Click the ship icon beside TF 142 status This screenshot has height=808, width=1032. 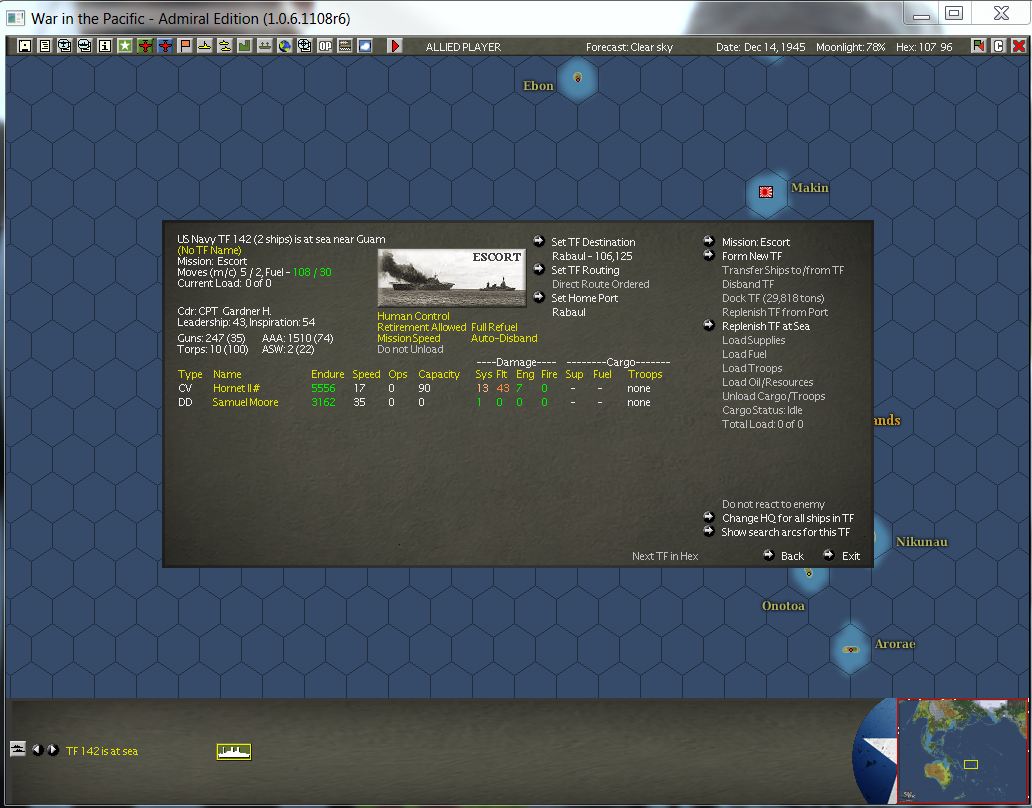18,749
